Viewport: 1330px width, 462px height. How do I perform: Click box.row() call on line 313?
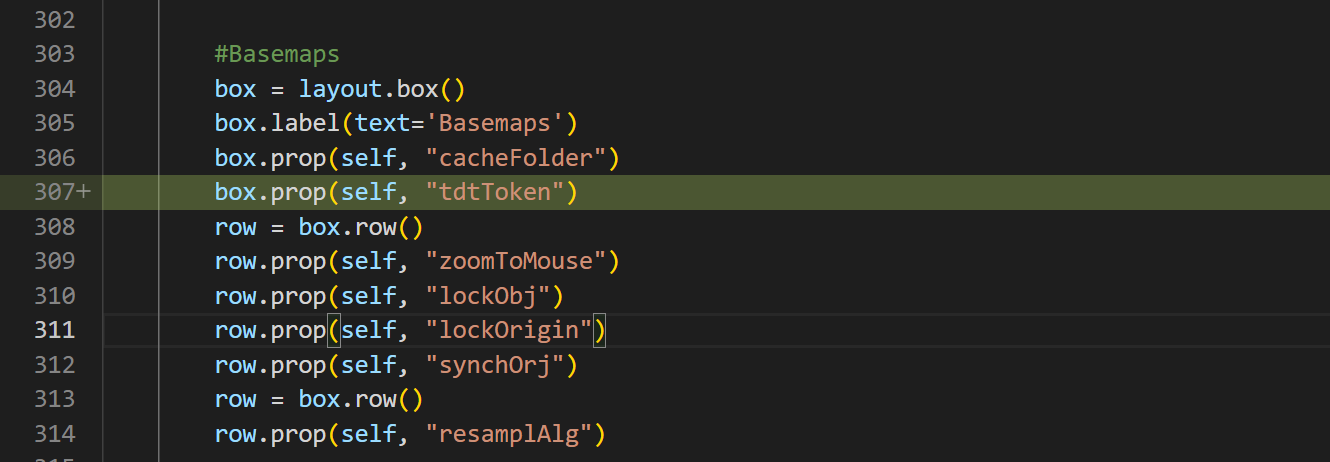click(x=361, y=399)
